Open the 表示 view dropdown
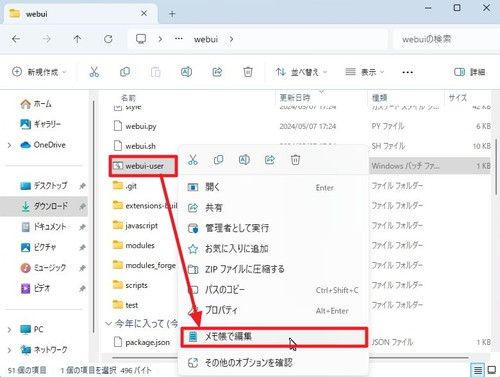The width and height of the screenshot is (500, 377). pos(365,72)
